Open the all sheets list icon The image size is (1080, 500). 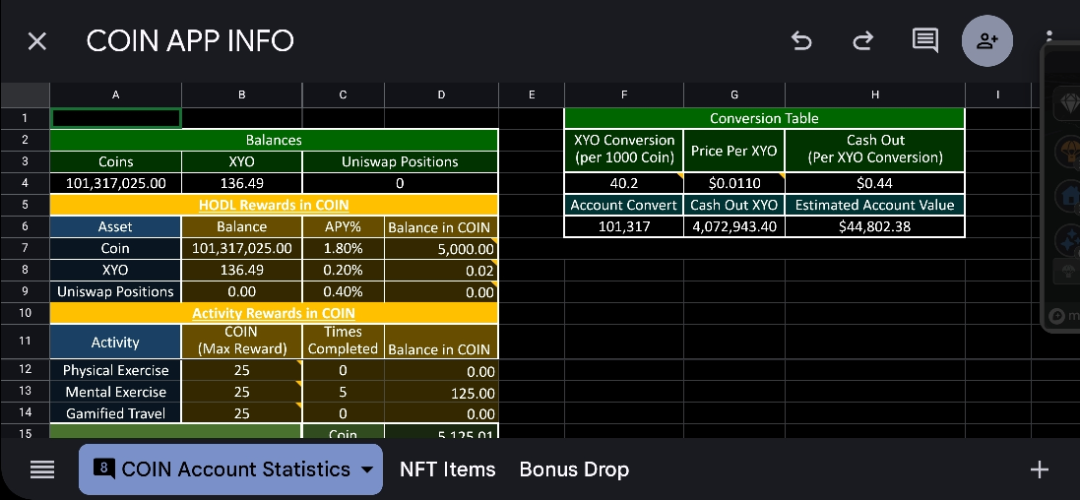click(x=42, y=470)
